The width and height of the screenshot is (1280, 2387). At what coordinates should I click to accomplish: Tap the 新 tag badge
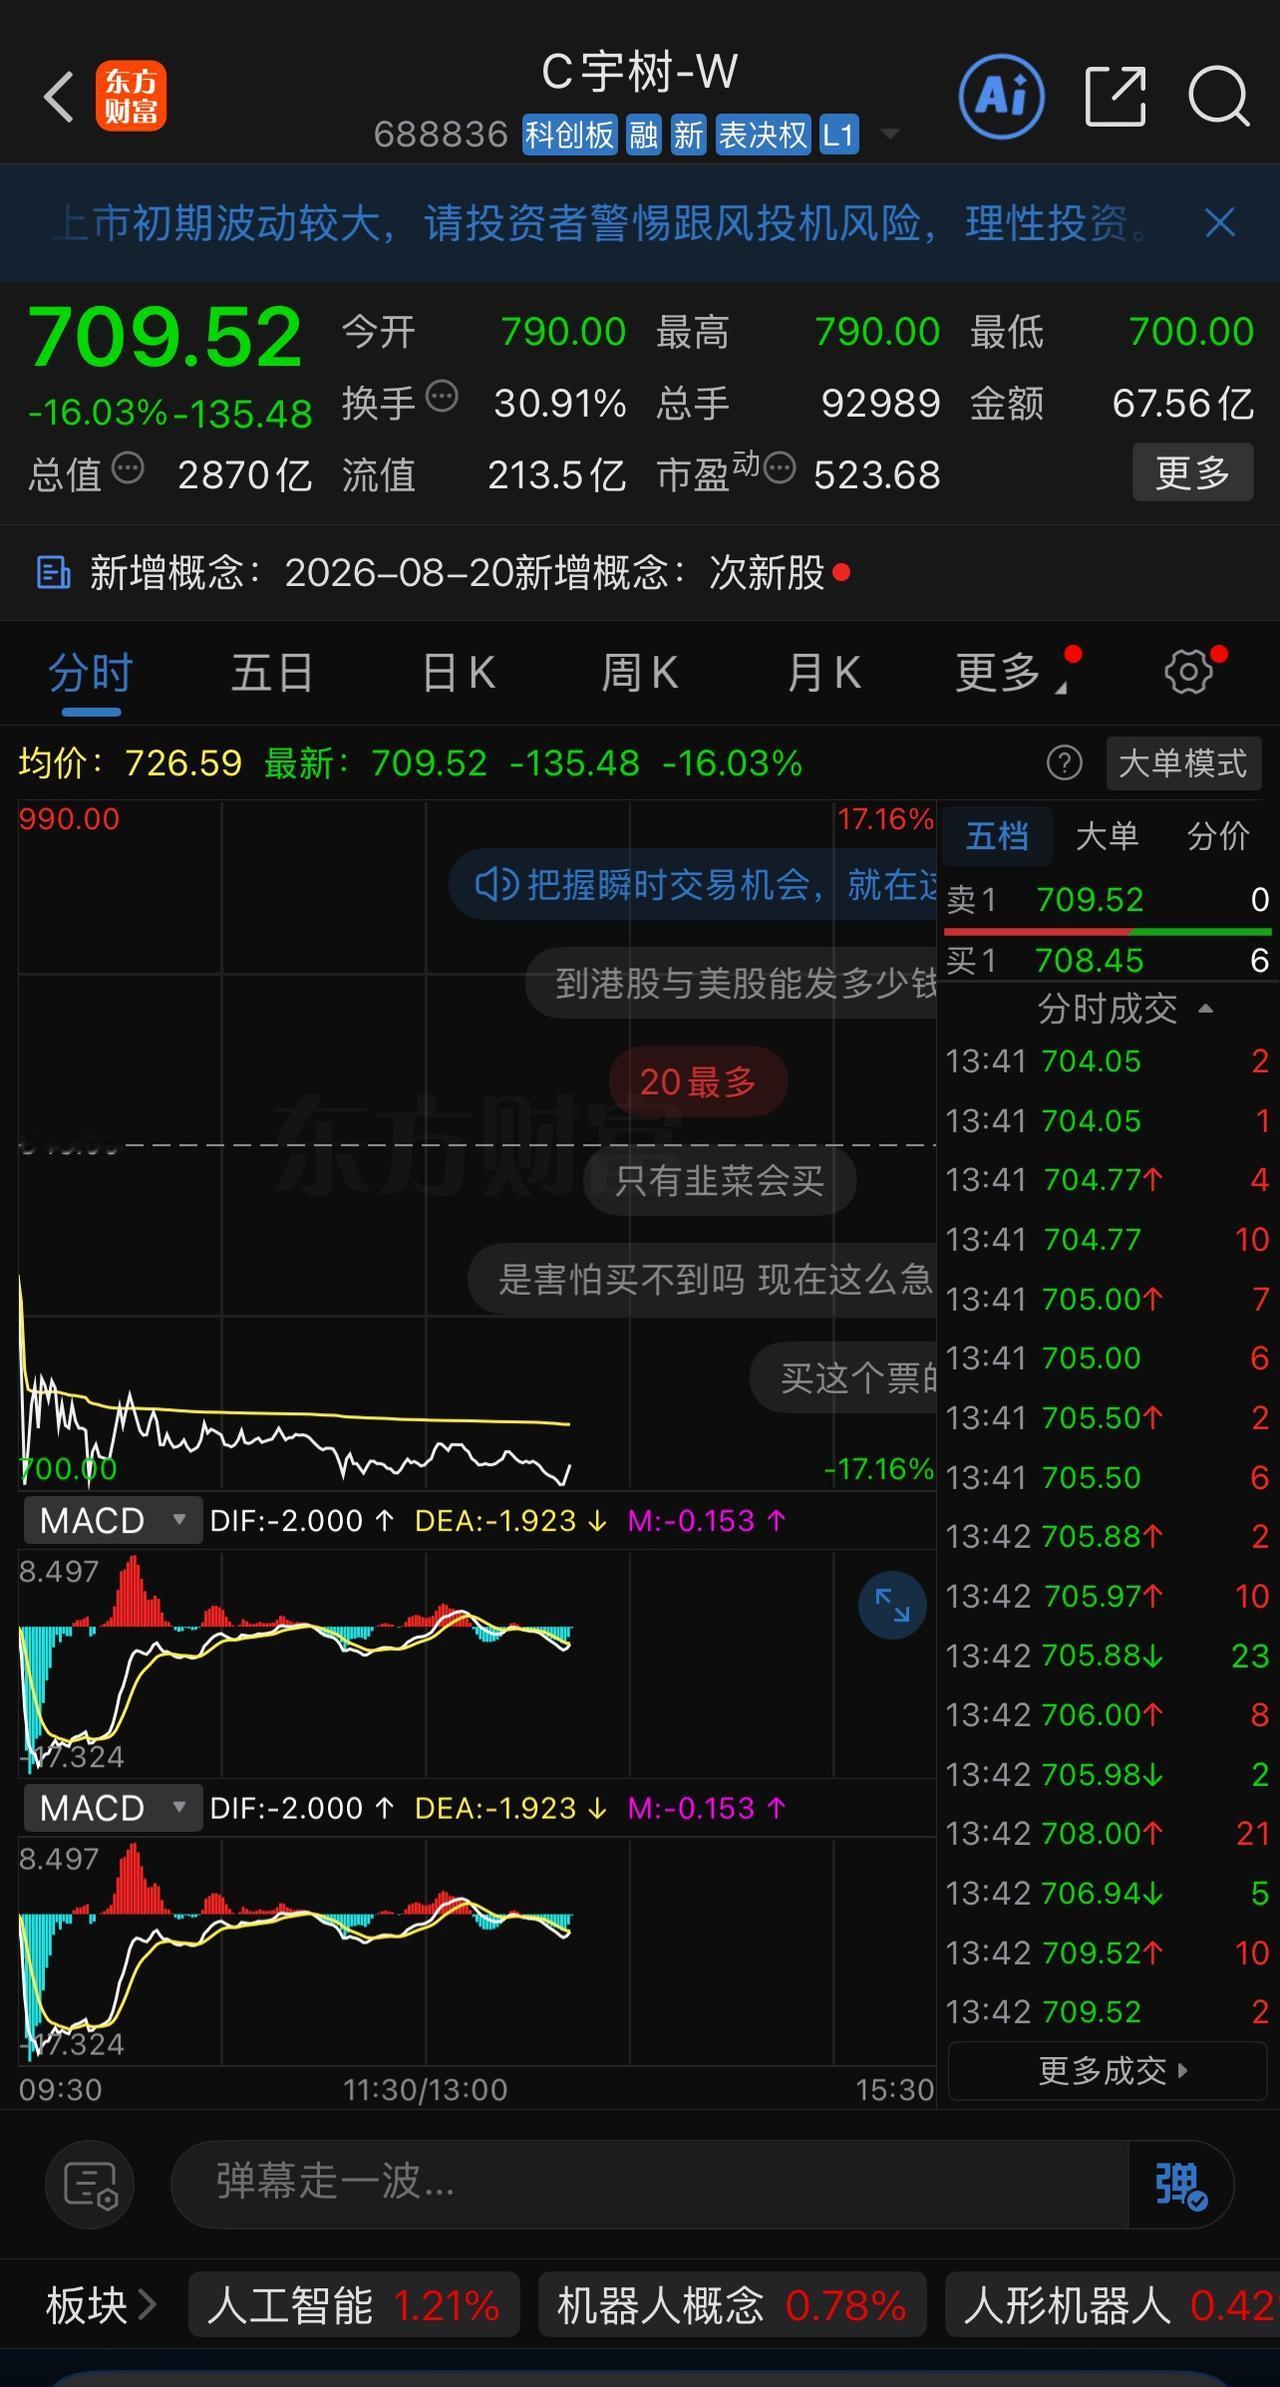(x=689, y=134)
